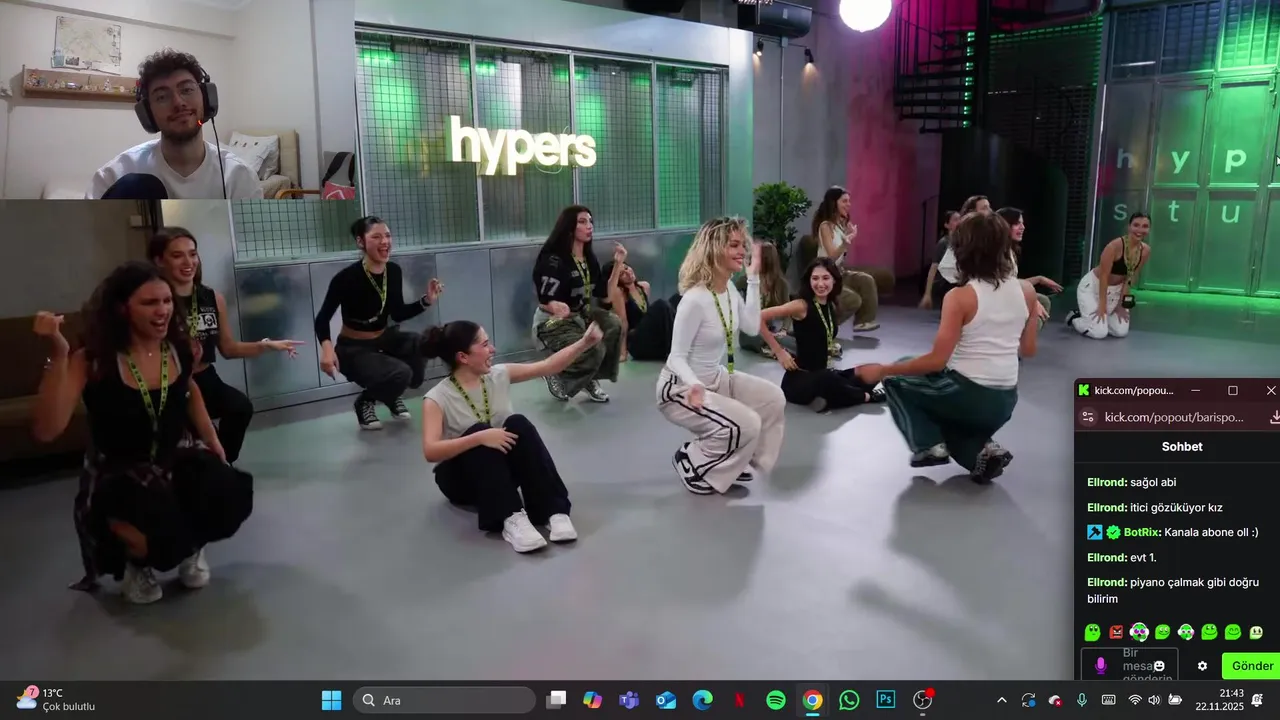Click BotRix's blue moderator hammer badge
The height and width of the screenshot is (720, 1280).
click(1095, 533)
